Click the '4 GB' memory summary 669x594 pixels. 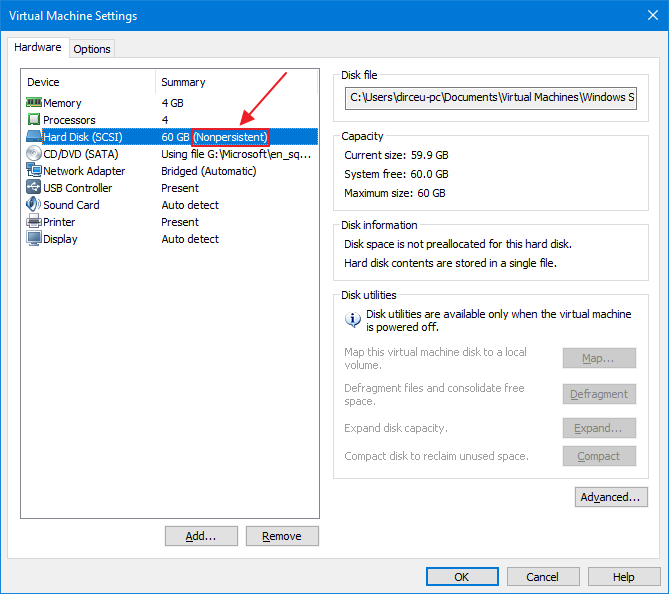[x=172, y=103]
